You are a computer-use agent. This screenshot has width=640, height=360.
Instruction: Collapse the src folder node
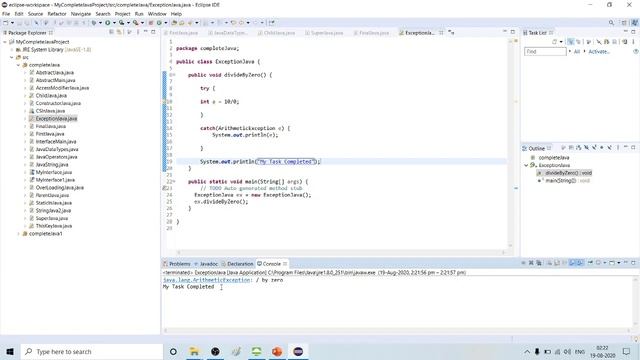pos(12,58)
